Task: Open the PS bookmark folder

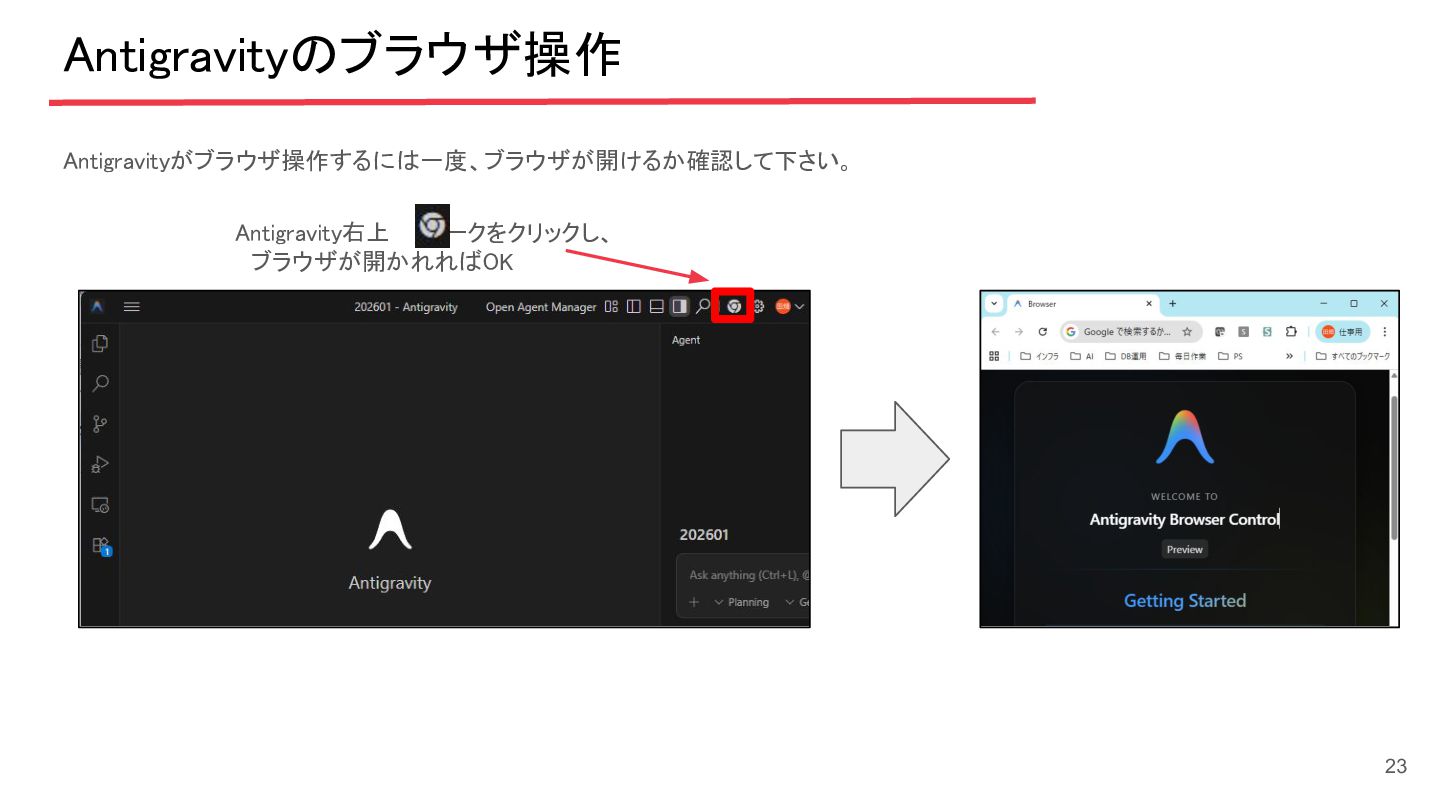Action: click(x=1231, y=356)
